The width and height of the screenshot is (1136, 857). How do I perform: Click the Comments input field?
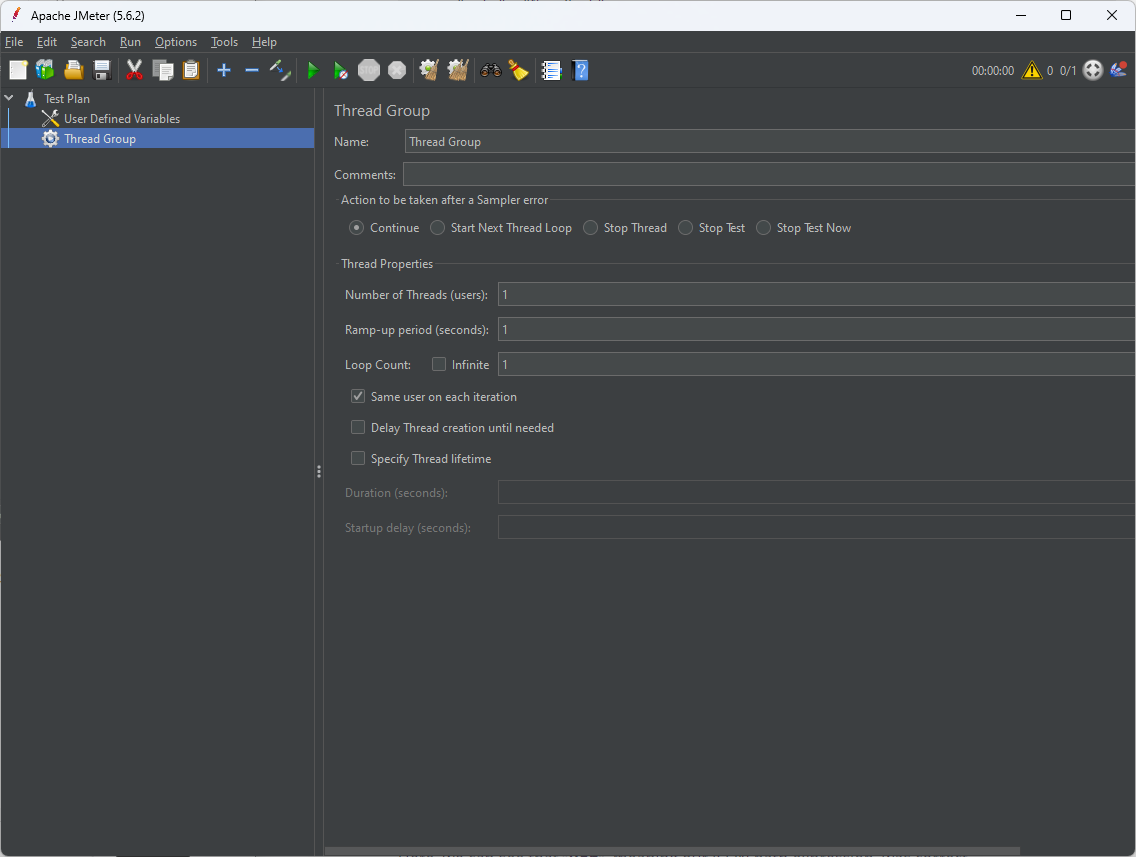coord(769,175)
